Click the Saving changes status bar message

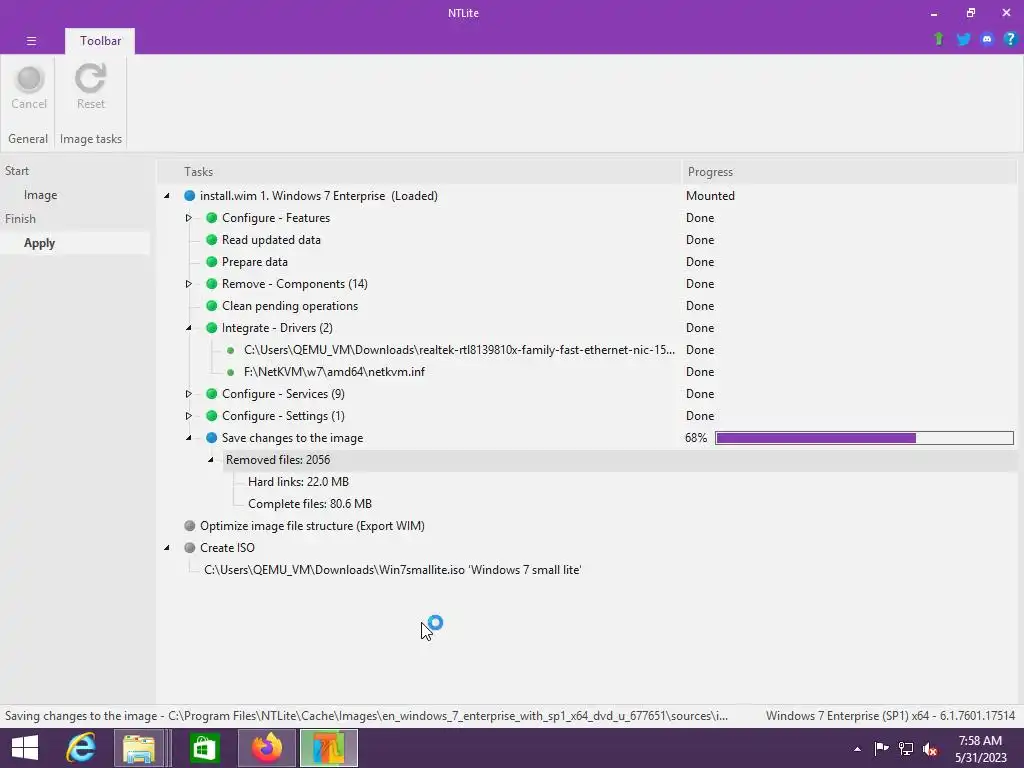(366, 716)
